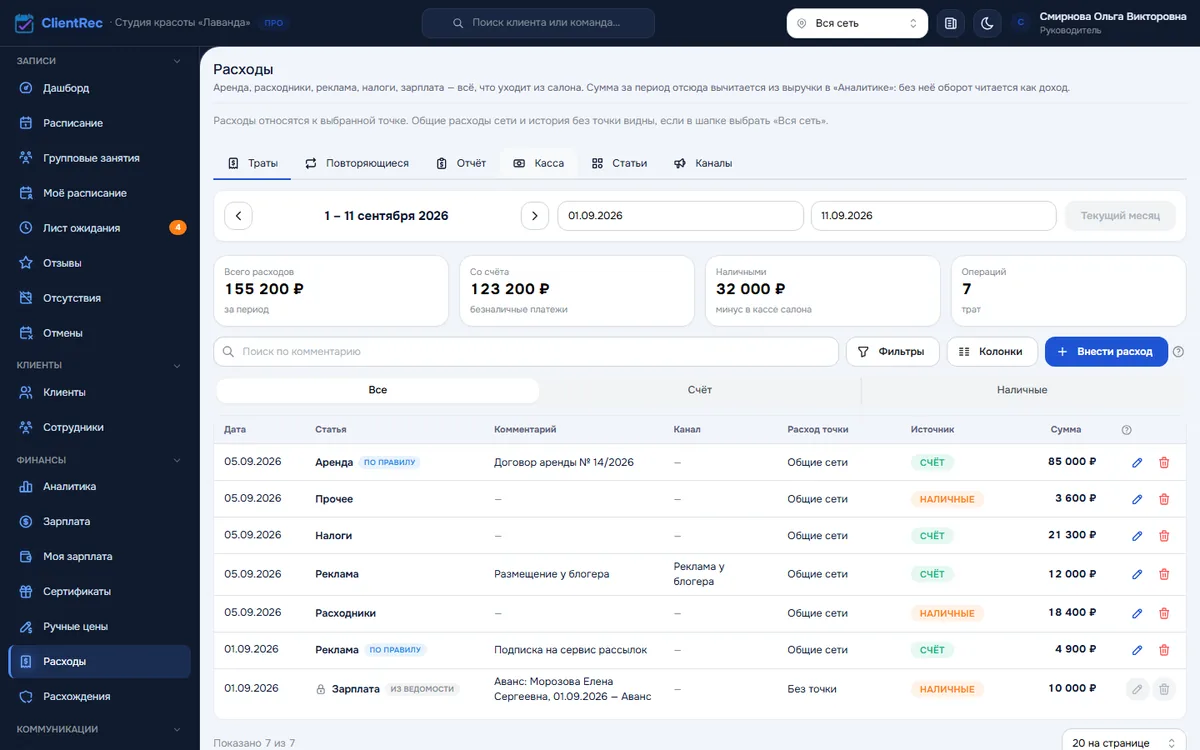This screenshot has height=750, width=1200.
Task: Edit the Расходники 18 400 ₽ expense
Action: [1137, 613]
